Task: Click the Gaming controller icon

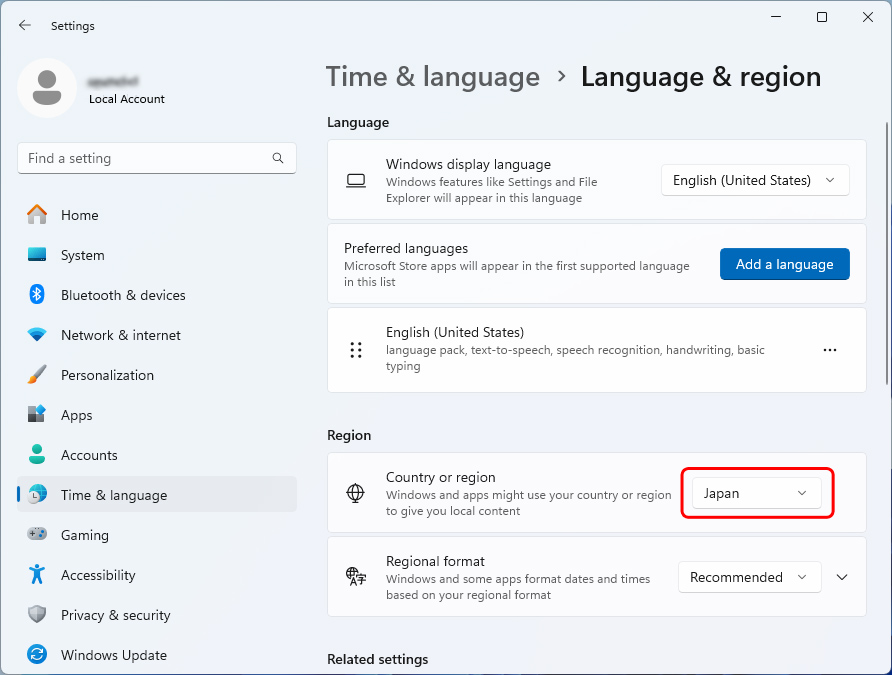Action: pyautogui.click(x=37, y=535)
